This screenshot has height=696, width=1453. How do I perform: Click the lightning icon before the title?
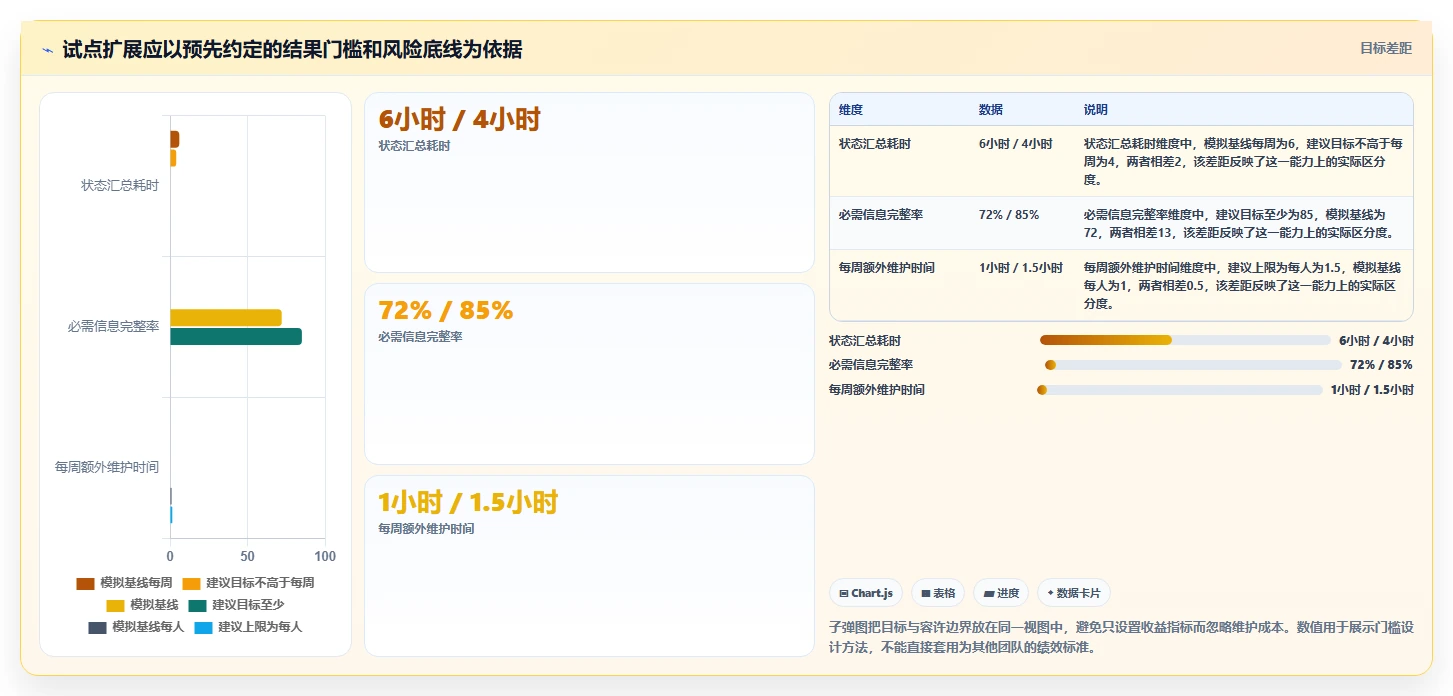tap(47, 50)
